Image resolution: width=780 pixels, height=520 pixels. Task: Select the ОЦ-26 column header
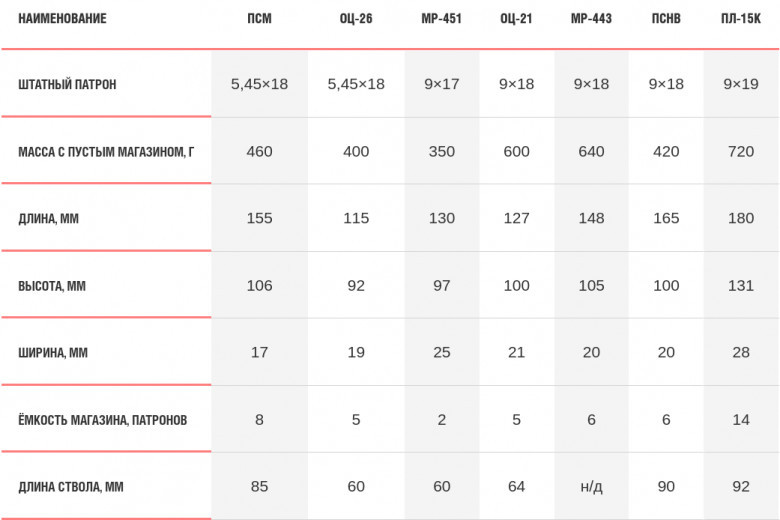pos(356,19)
